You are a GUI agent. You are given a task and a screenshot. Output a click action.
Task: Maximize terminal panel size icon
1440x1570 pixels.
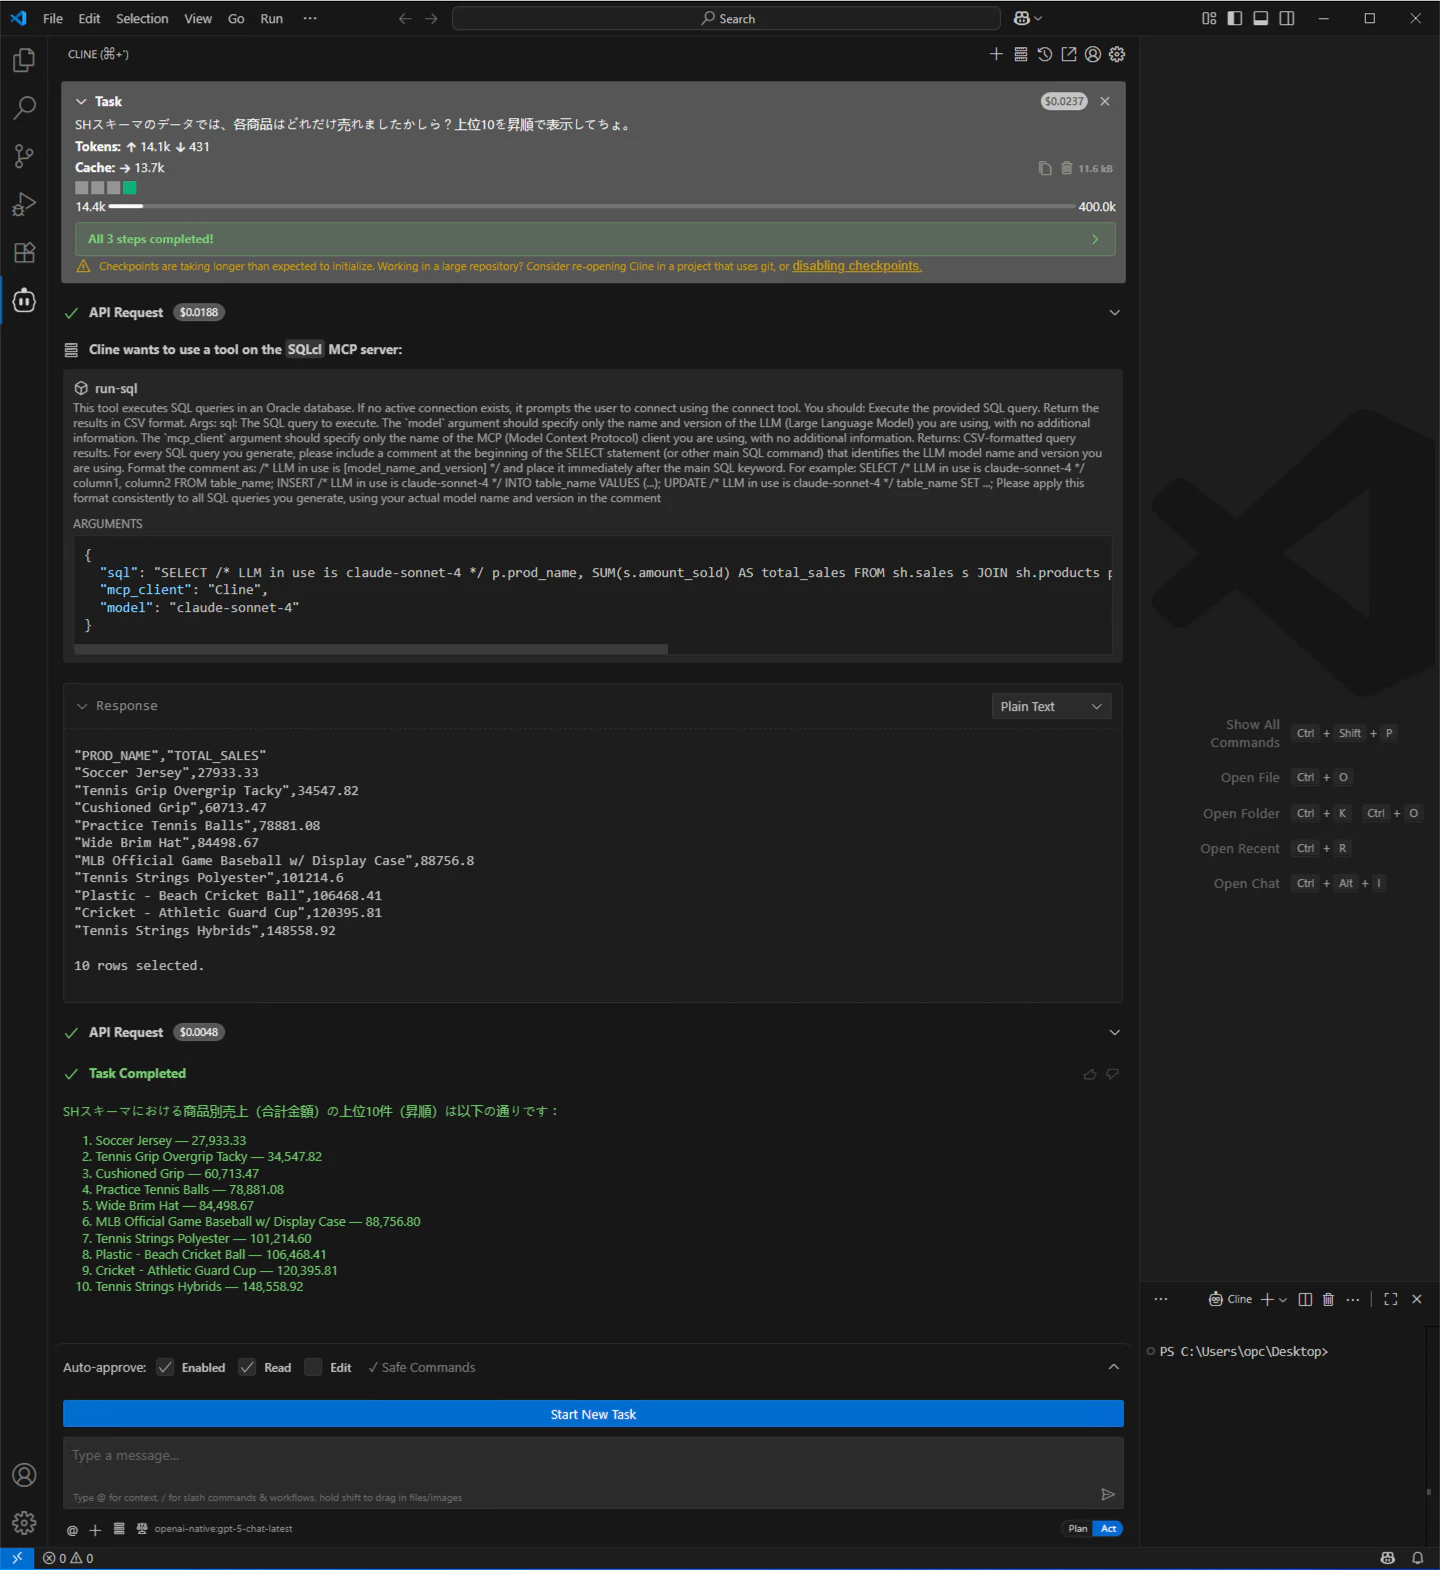pyautogui.click(x=1391, y=1299)
